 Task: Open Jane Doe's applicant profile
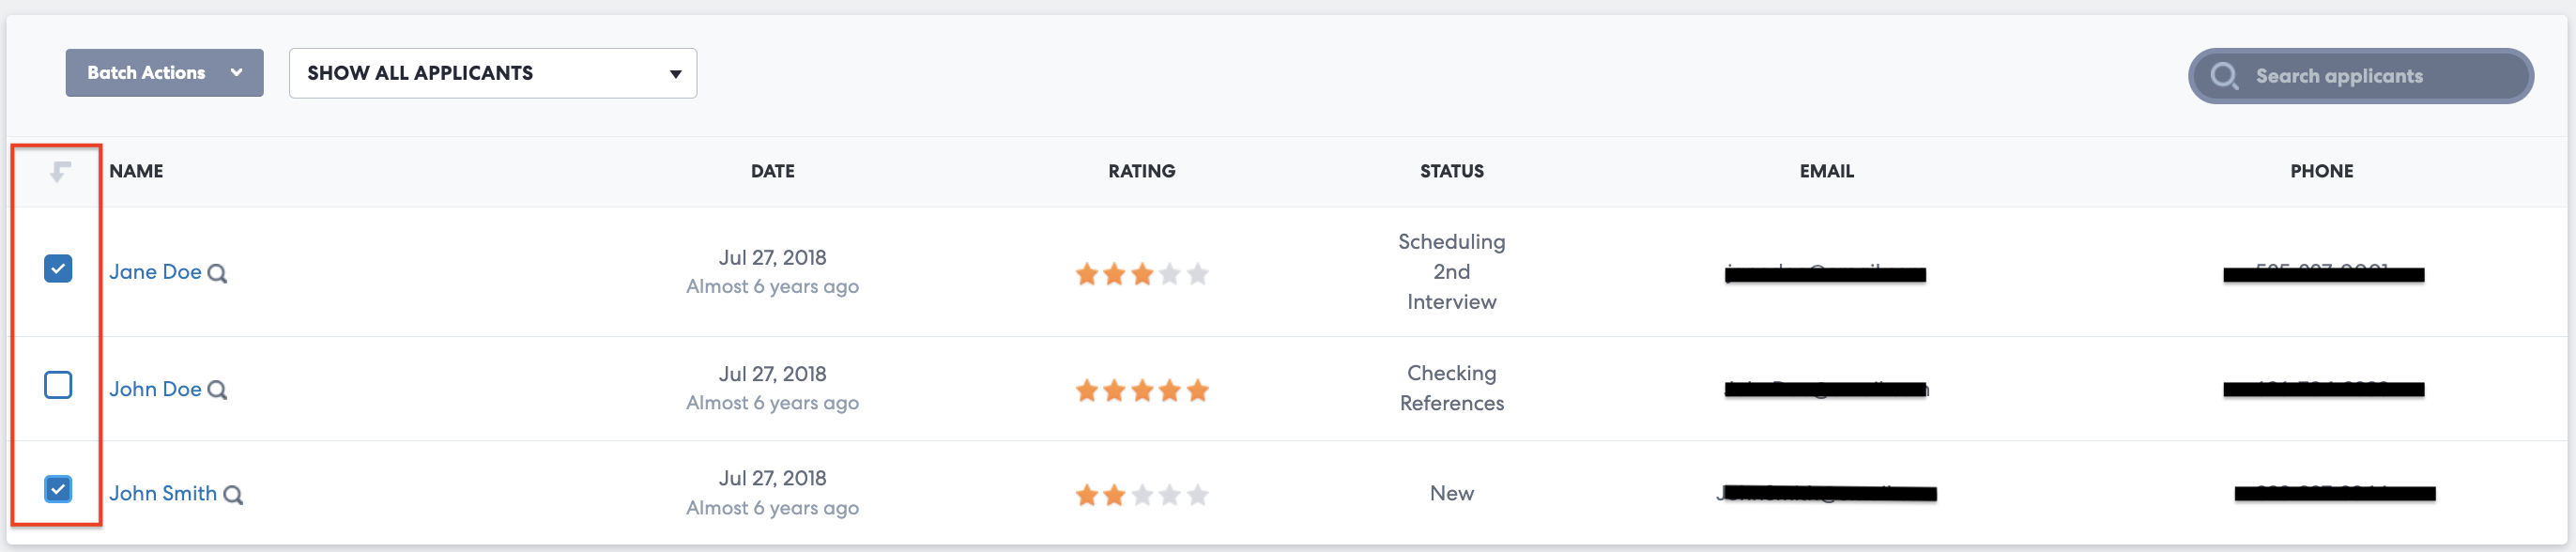point(155,272)
